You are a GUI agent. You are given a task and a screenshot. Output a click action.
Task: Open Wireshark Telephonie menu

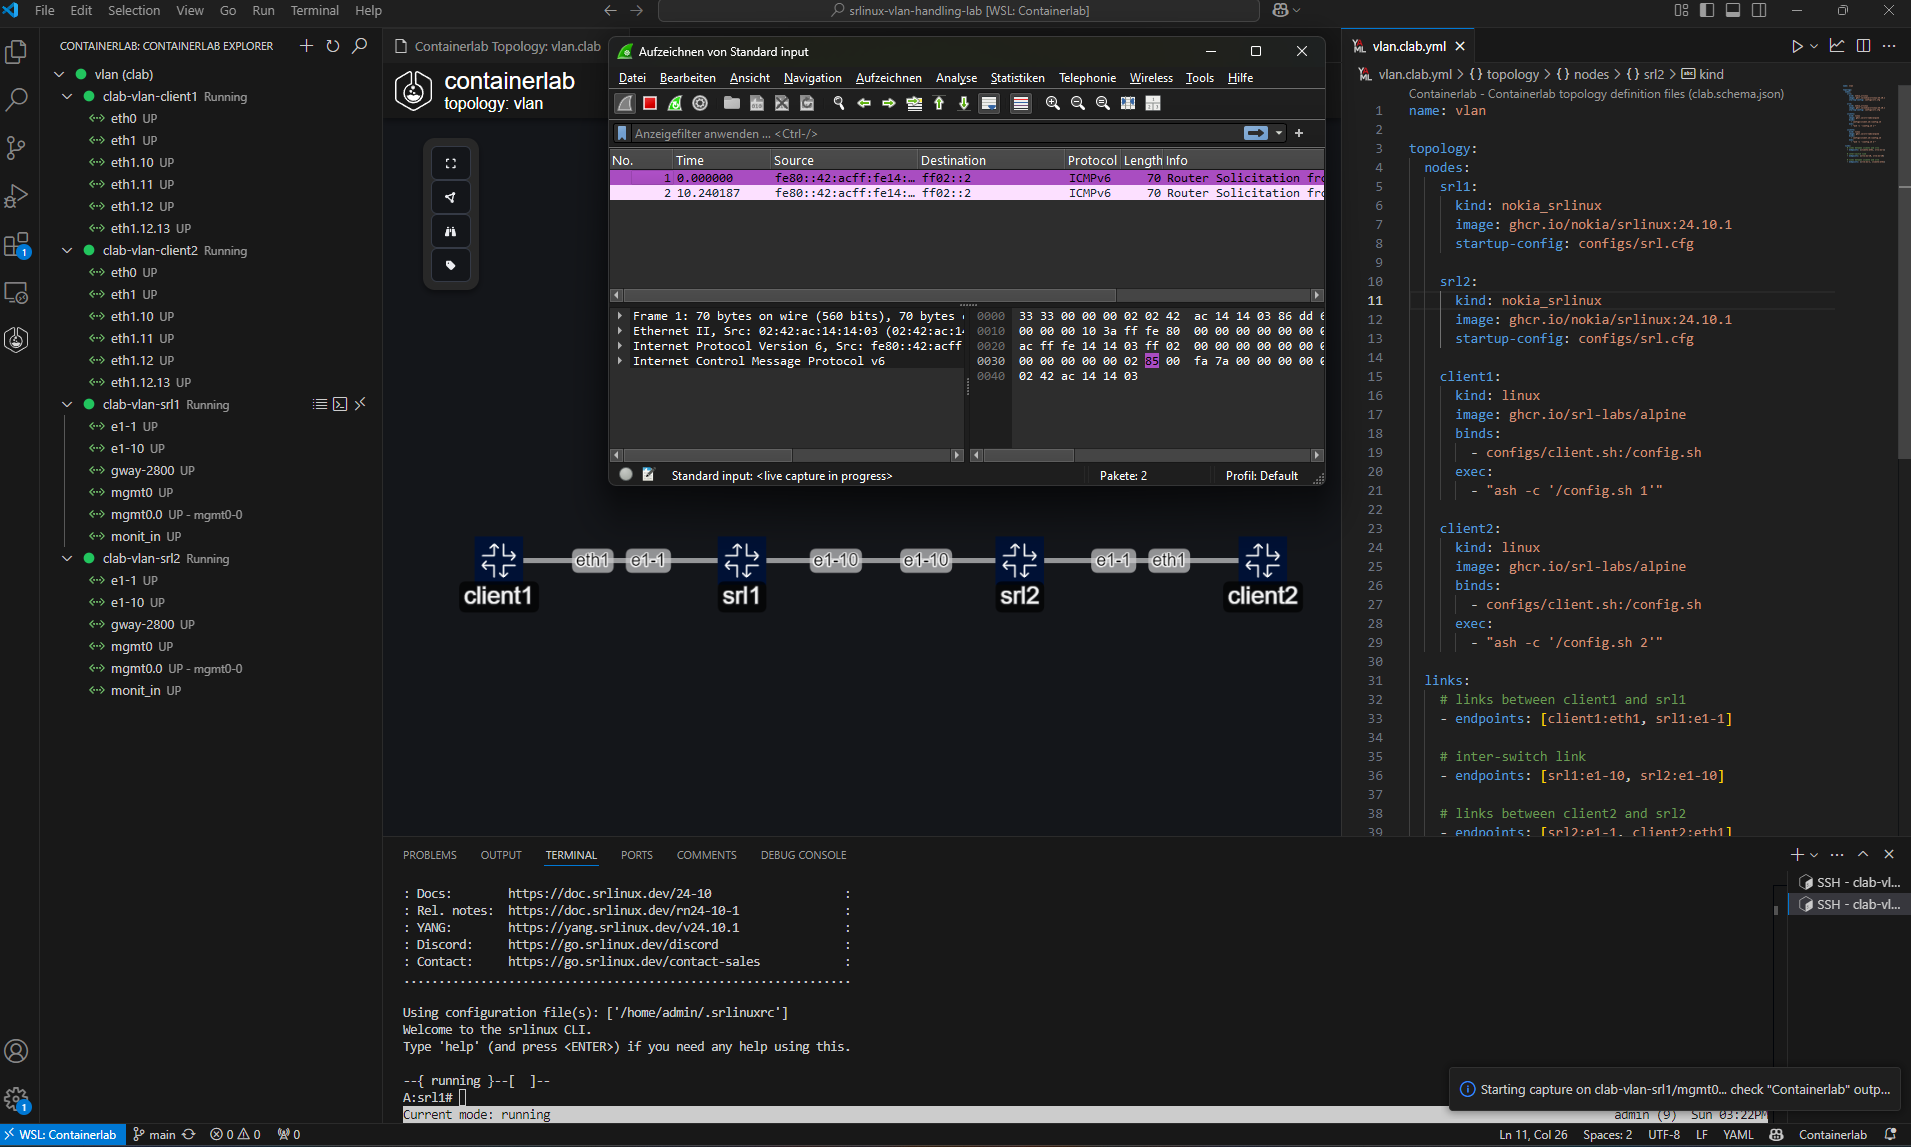click(x=1087, y=78)
